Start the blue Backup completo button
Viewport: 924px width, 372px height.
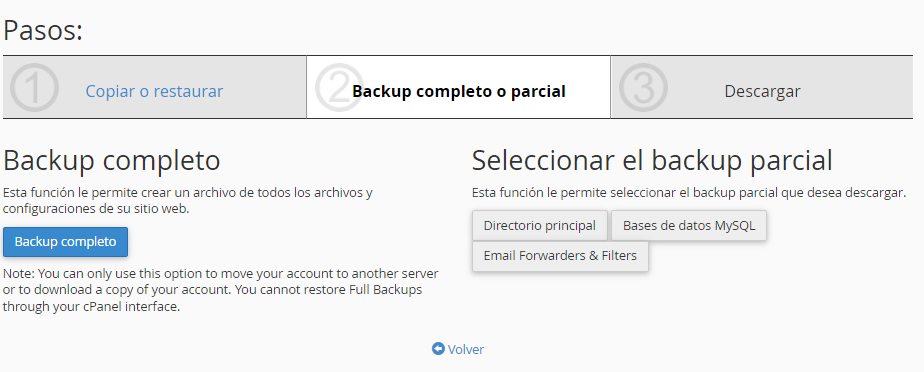click(x=65, y=242)
